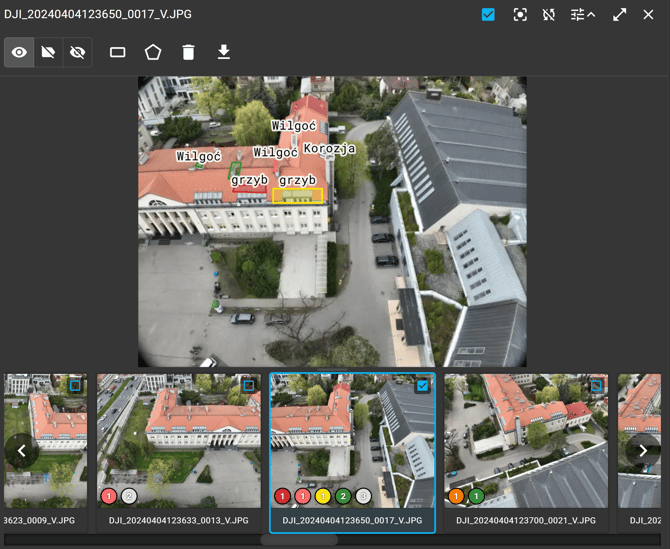
Task: Select the Korozja annotation label
Action: point(329,148)
